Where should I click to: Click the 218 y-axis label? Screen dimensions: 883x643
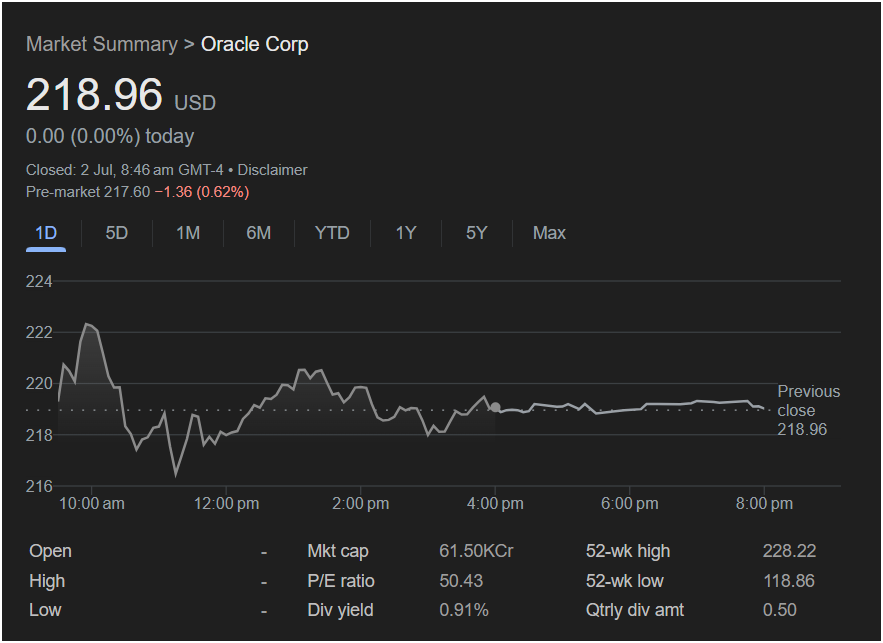pos(39,435)
